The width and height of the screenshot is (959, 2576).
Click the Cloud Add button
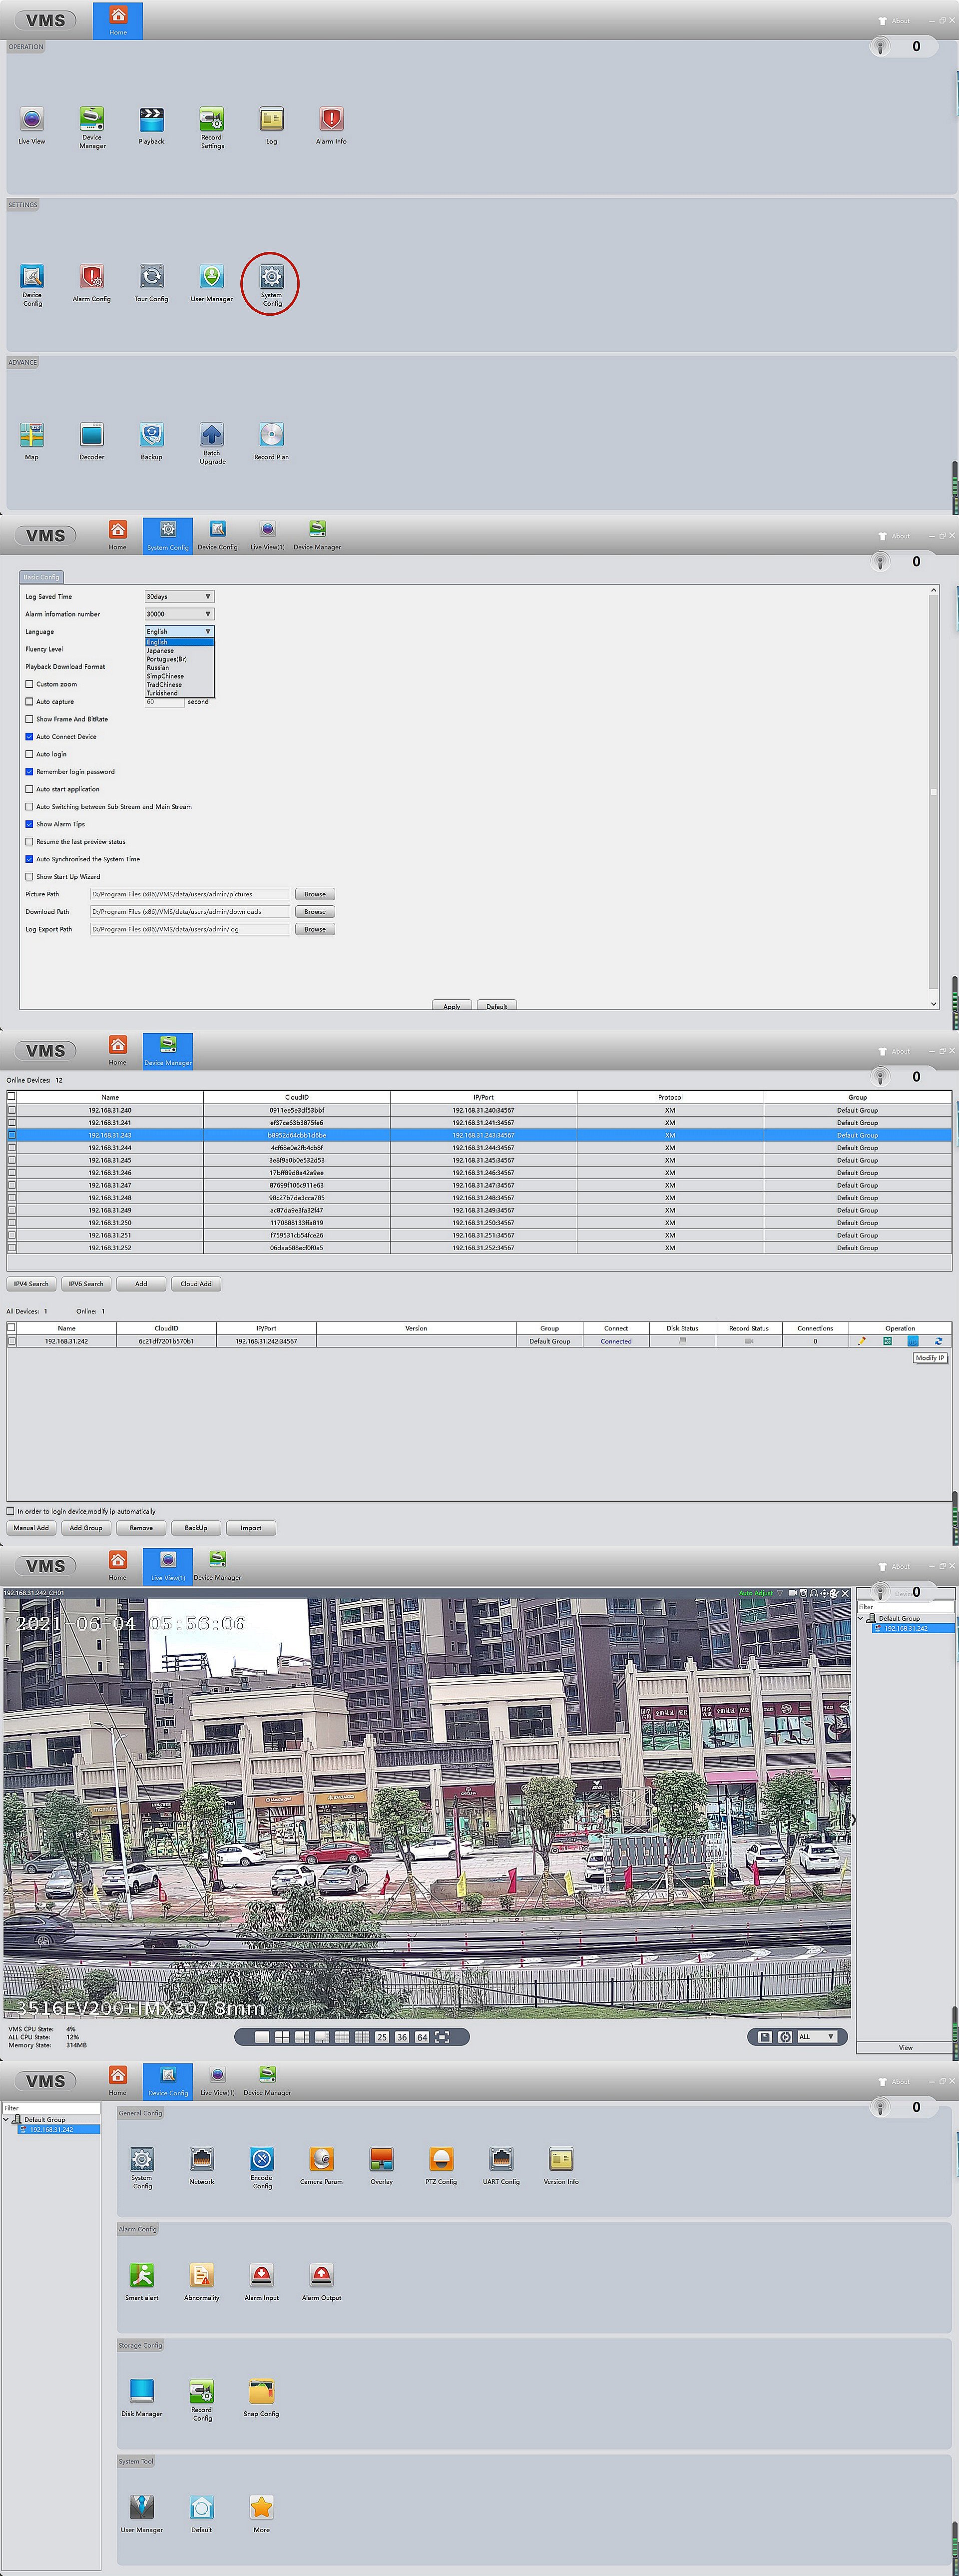click(195, 1284)
